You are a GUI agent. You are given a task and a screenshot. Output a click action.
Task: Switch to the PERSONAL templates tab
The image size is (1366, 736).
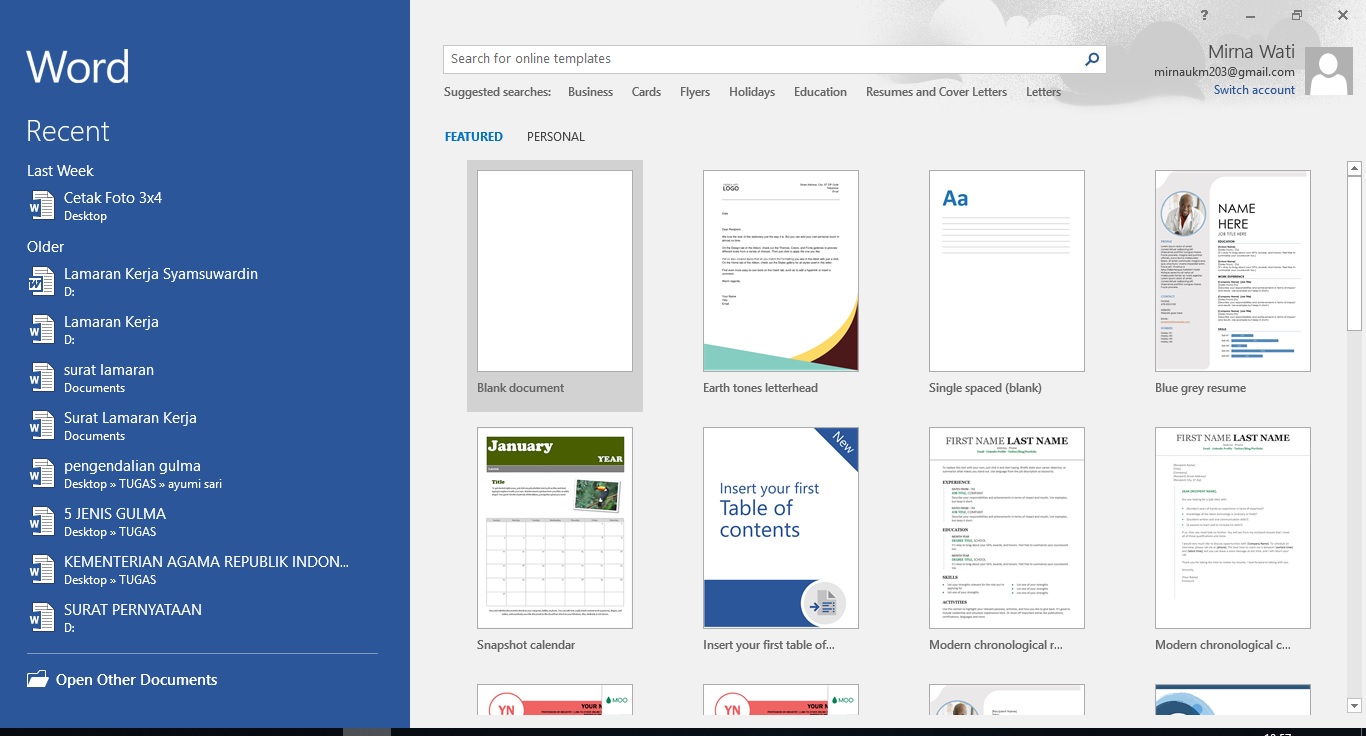pos(556,137)
